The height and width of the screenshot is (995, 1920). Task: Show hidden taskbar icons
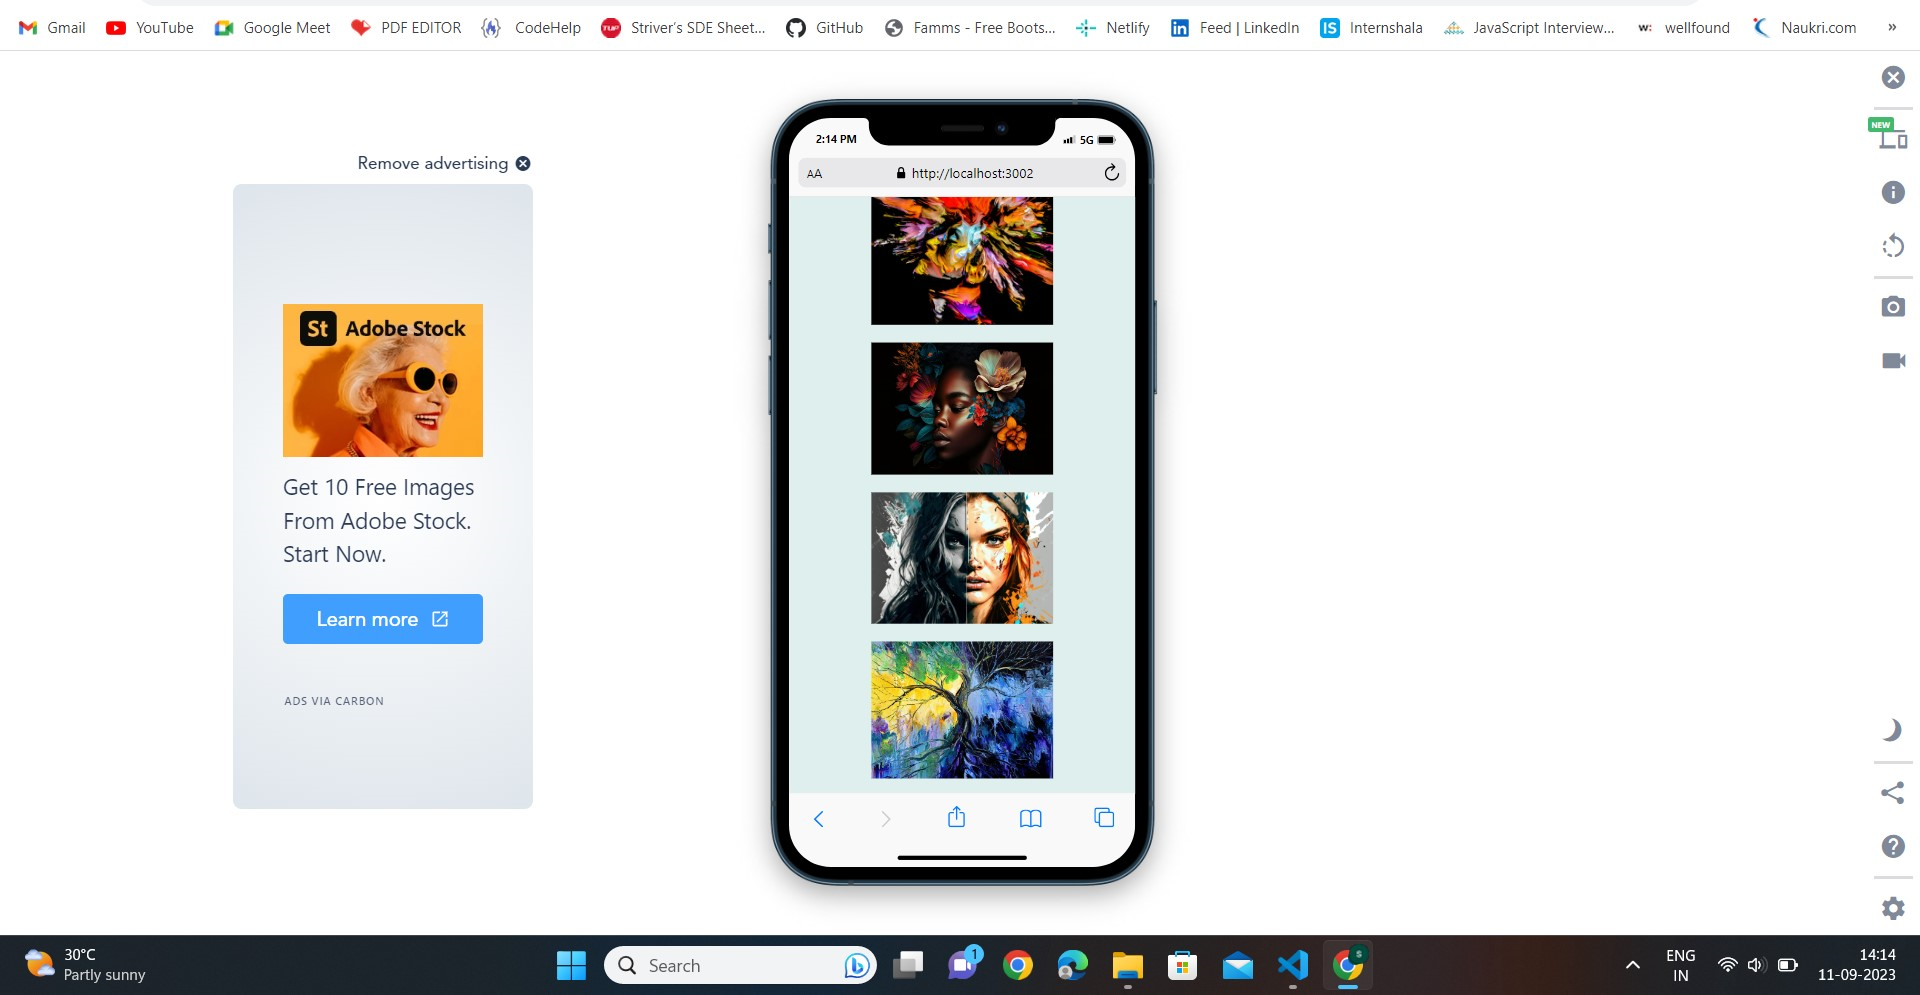(x=1632, y=965)
